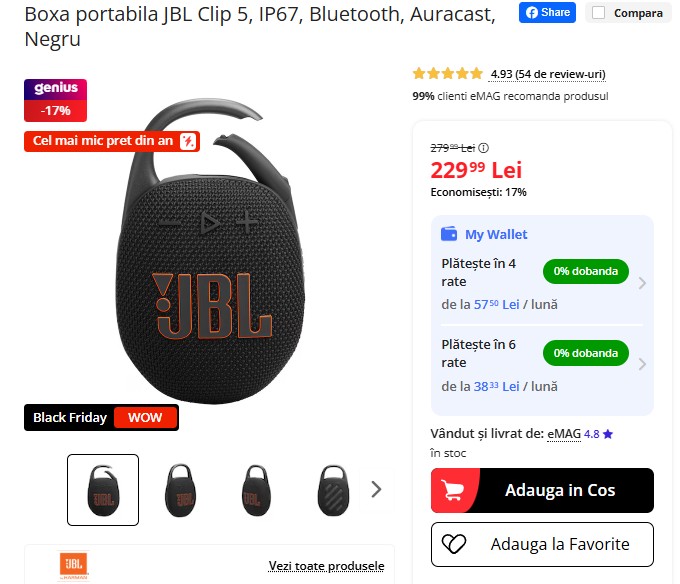Add the speaker with Adauga in Cos

point(542,490)
